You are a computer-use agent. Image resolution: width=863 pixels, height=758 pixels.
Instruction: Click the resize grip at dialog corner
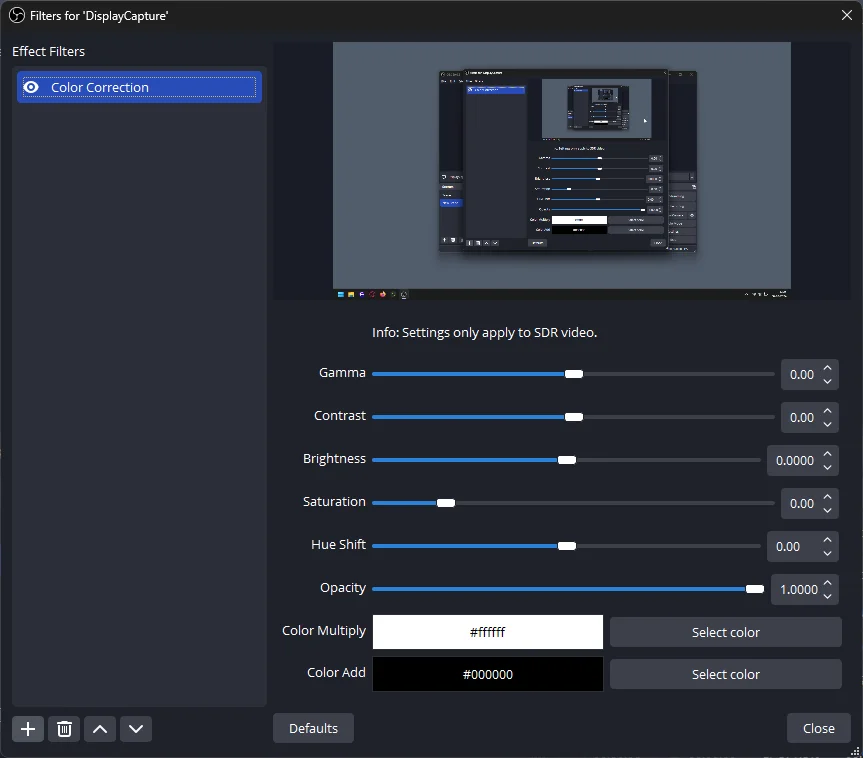[x=855, y=750]
